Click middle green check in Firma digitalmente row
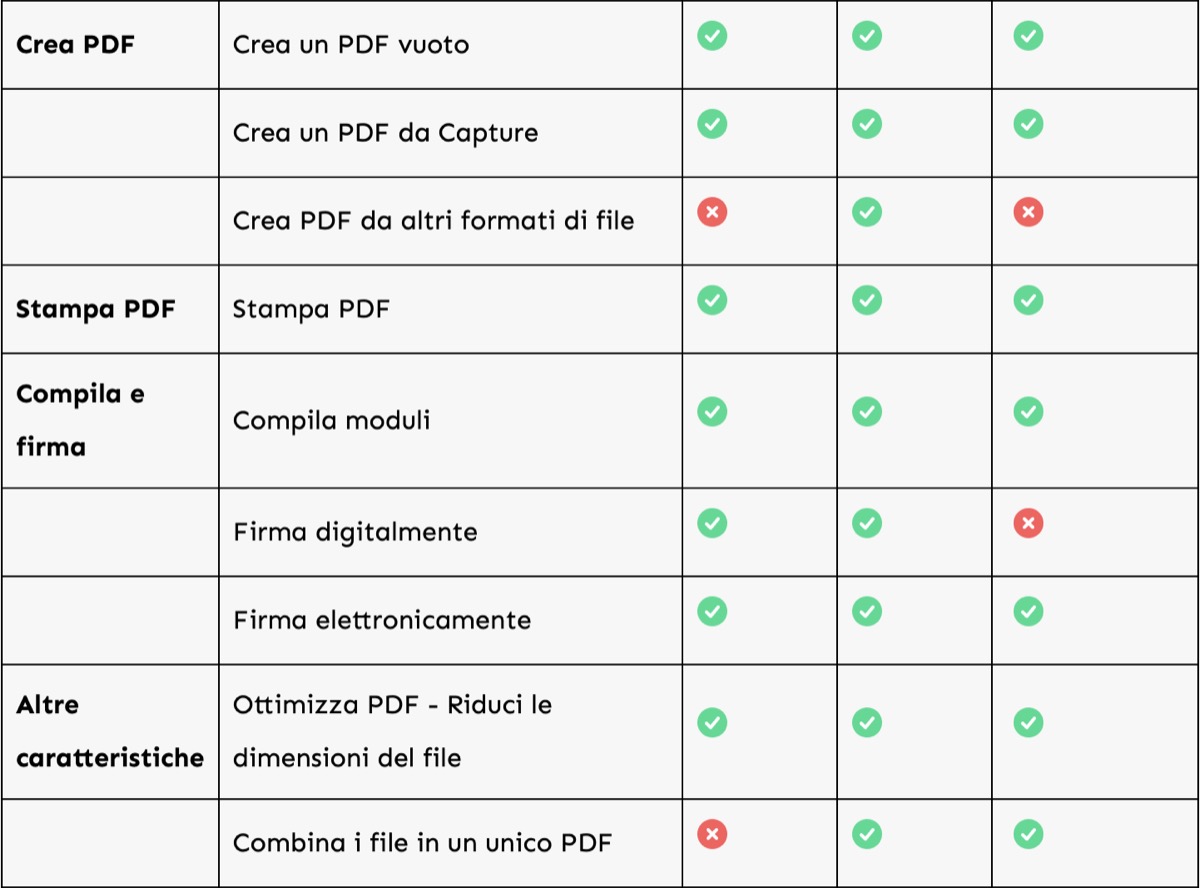1200x888 pixels. pyautogui.click(x=867, y=523)
